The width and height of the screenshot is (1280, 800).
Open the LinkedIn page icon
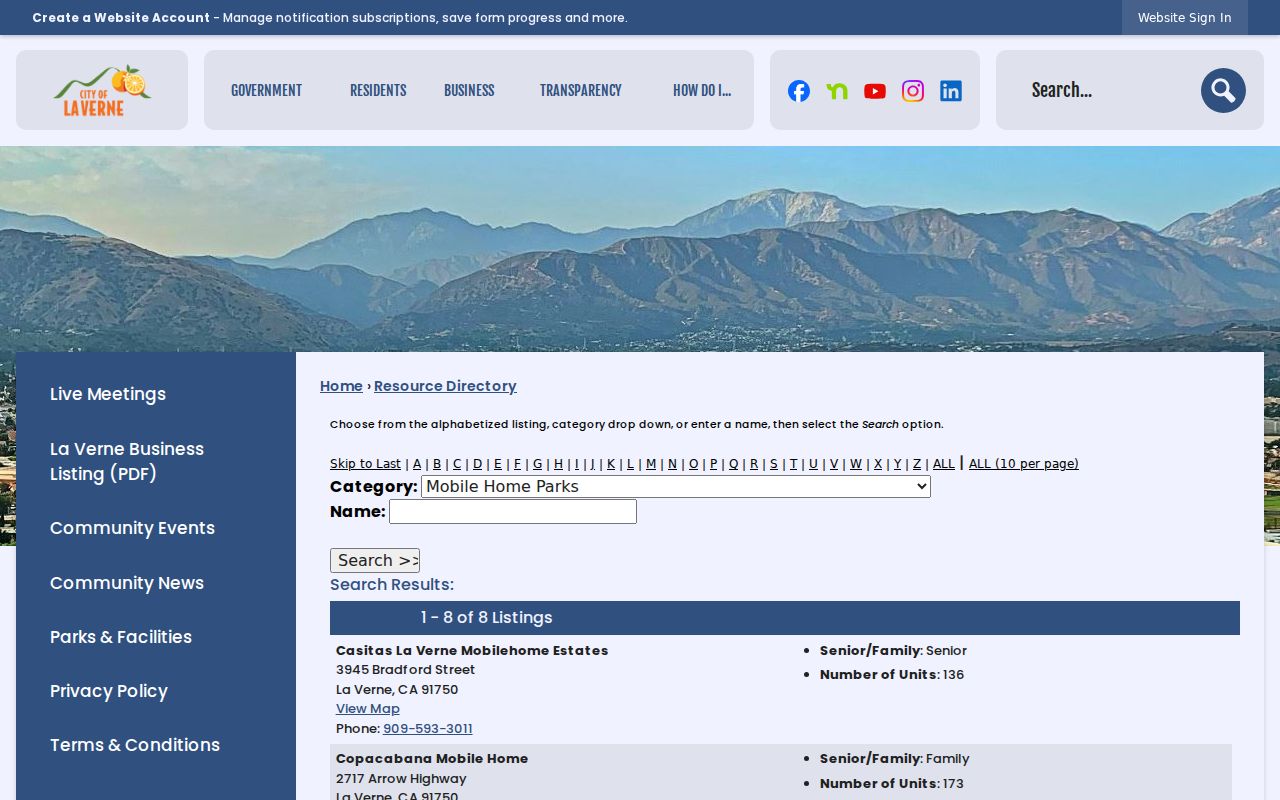point(951,91)
